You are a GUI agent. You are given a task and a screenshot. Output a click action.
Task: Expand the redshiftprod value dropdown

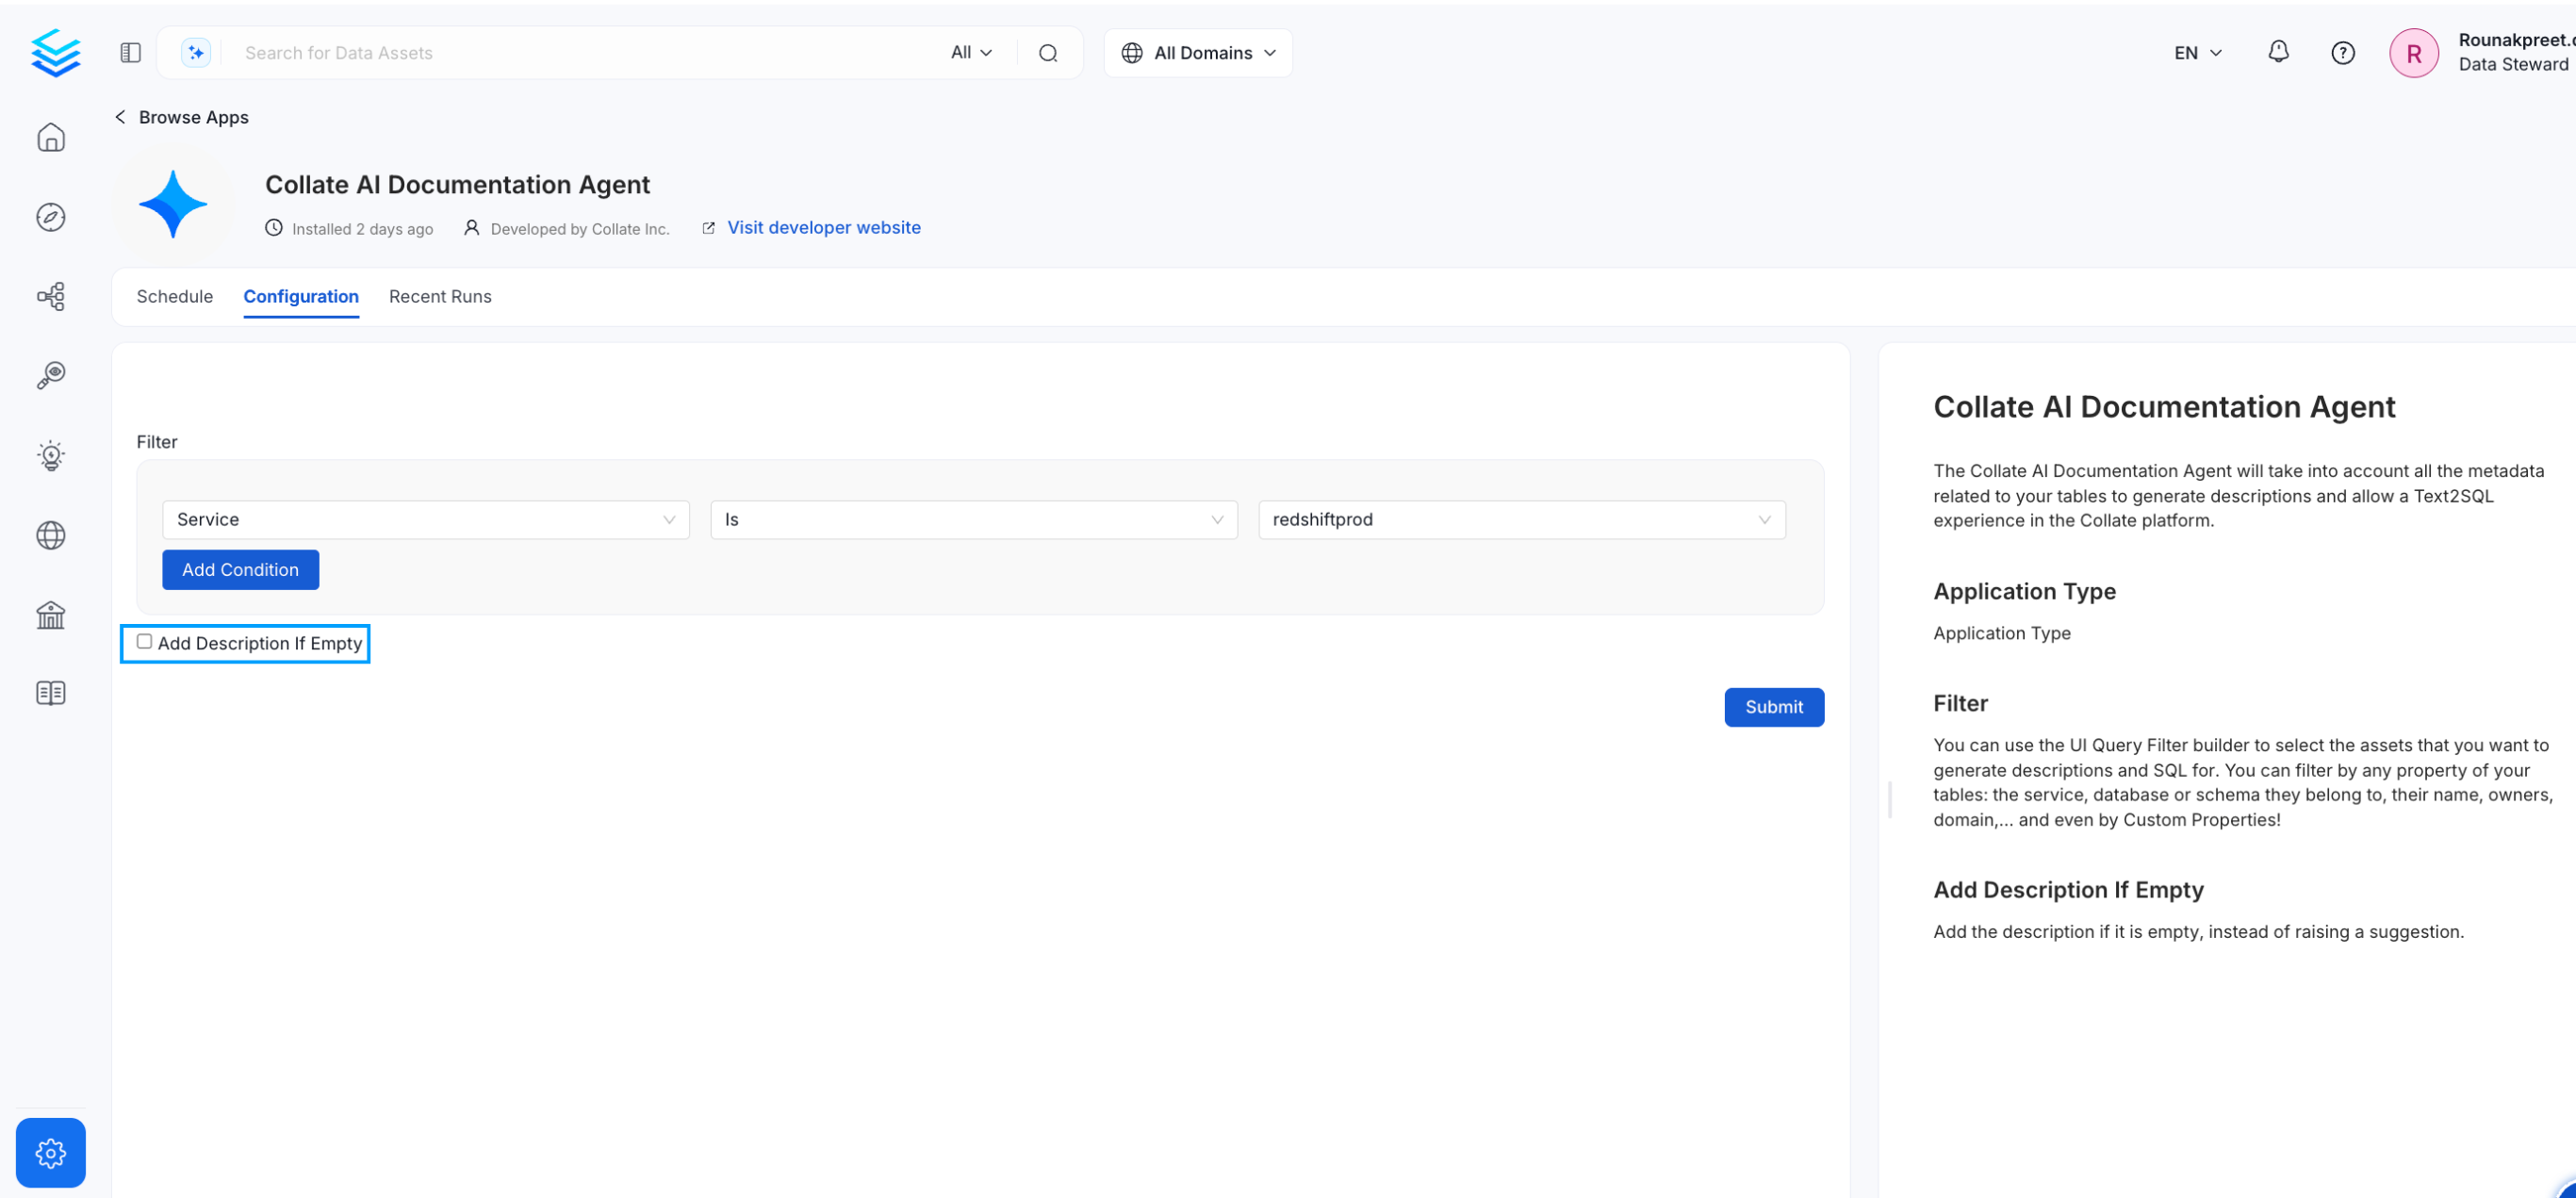(1520, 519)
